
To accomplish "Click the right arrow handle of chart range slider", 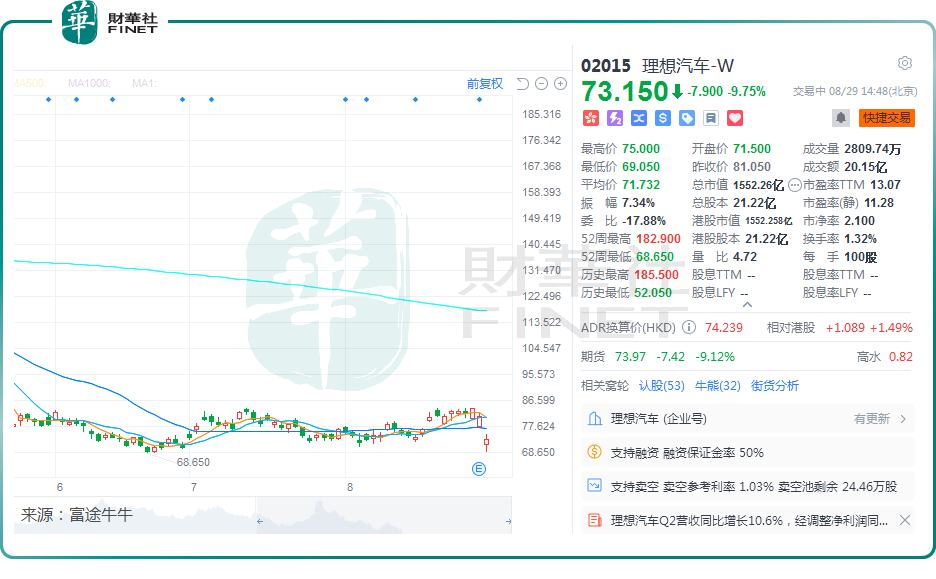I will 508,521.
